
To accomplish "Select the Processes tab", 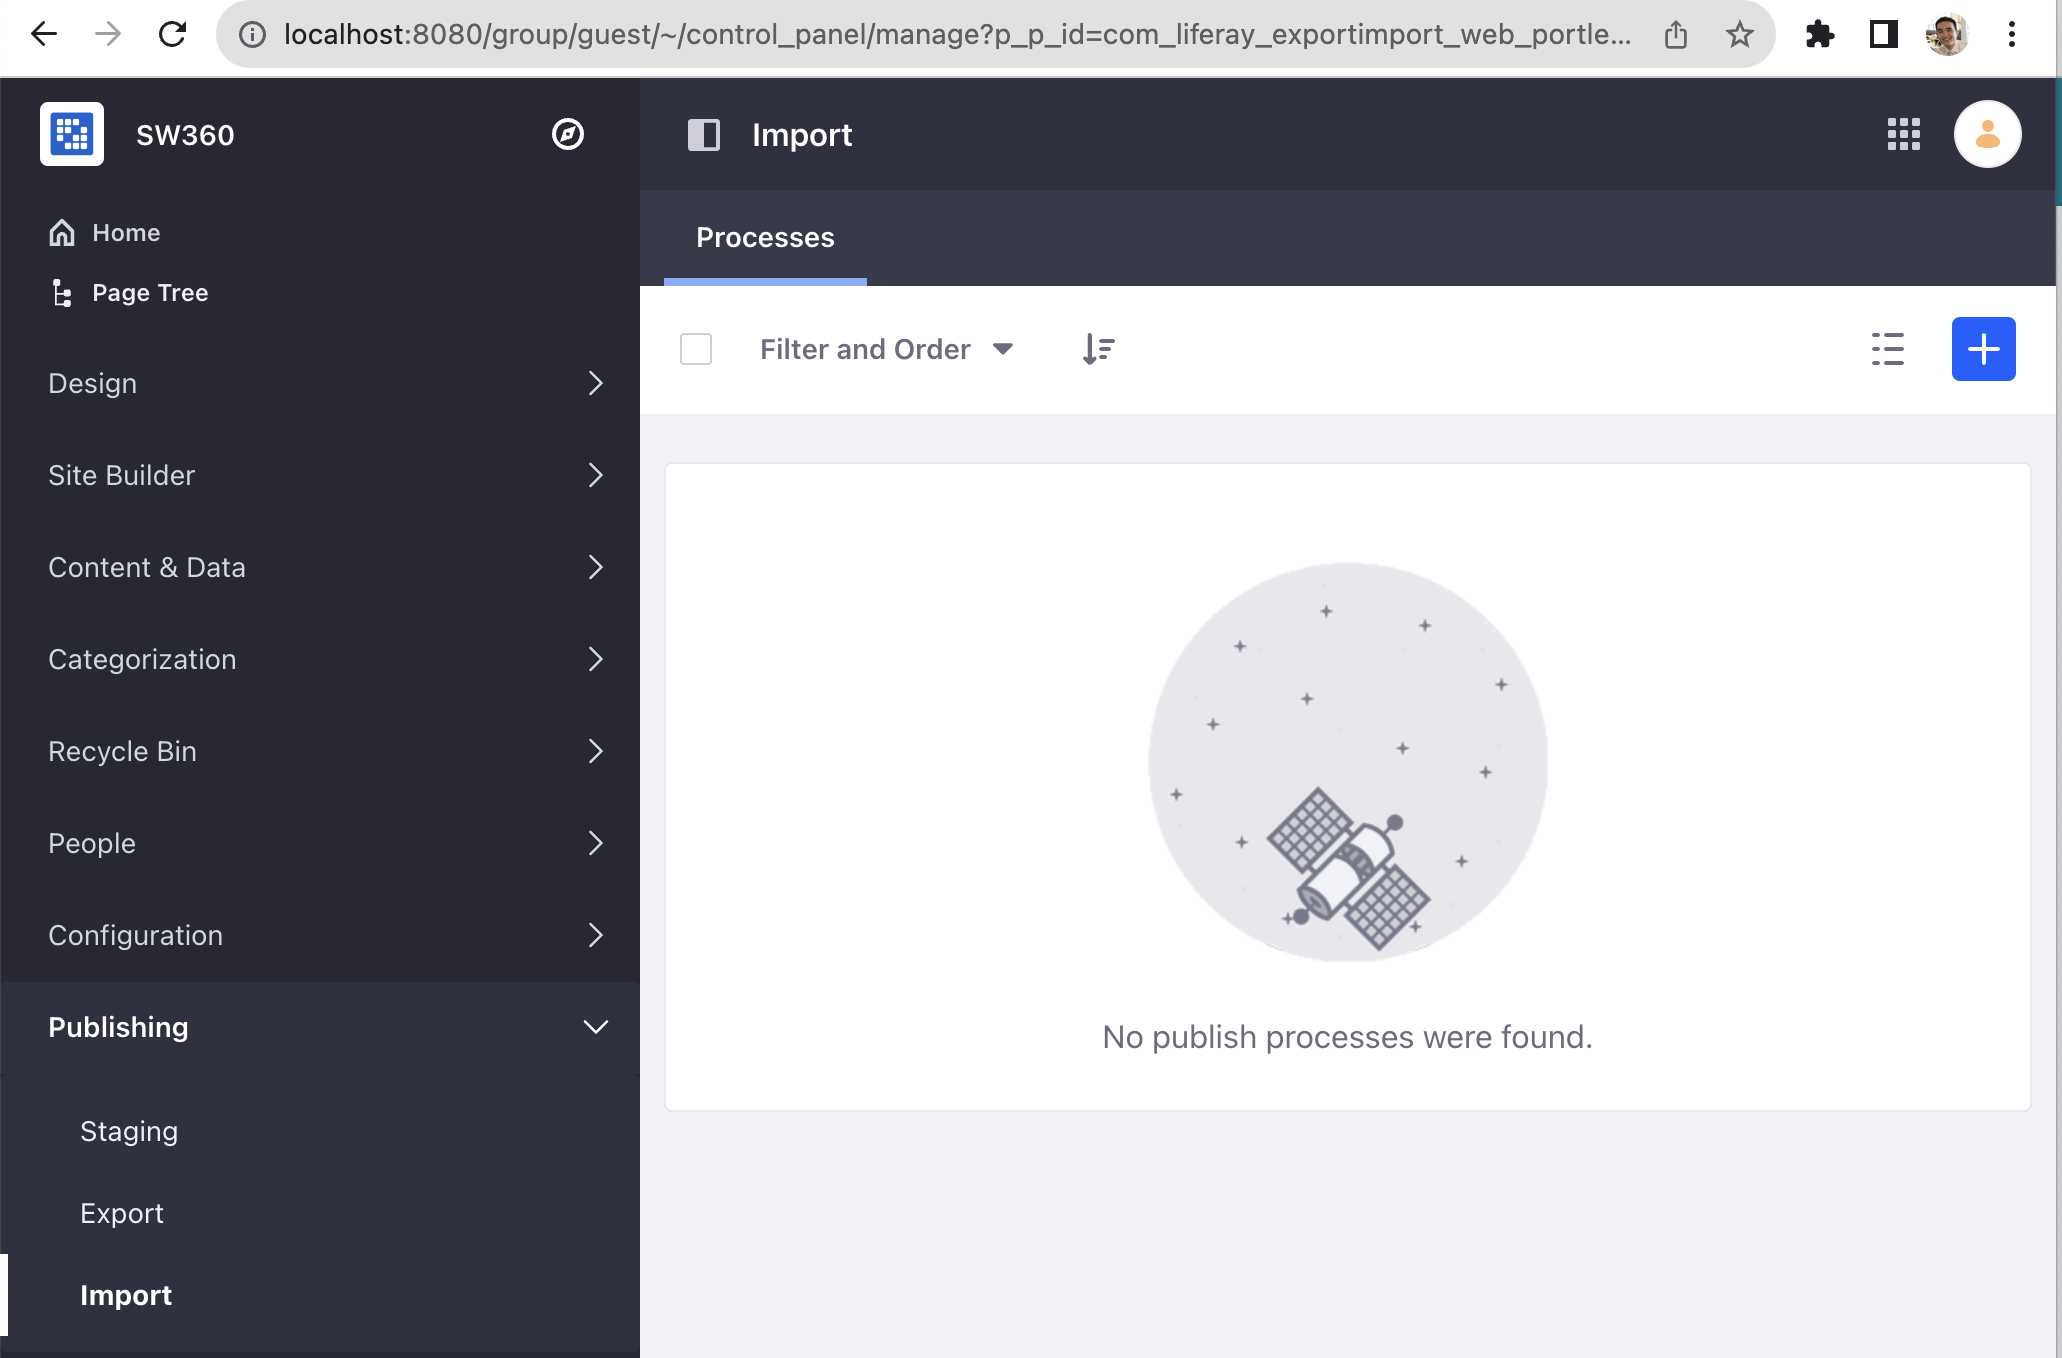I will 765,238.
